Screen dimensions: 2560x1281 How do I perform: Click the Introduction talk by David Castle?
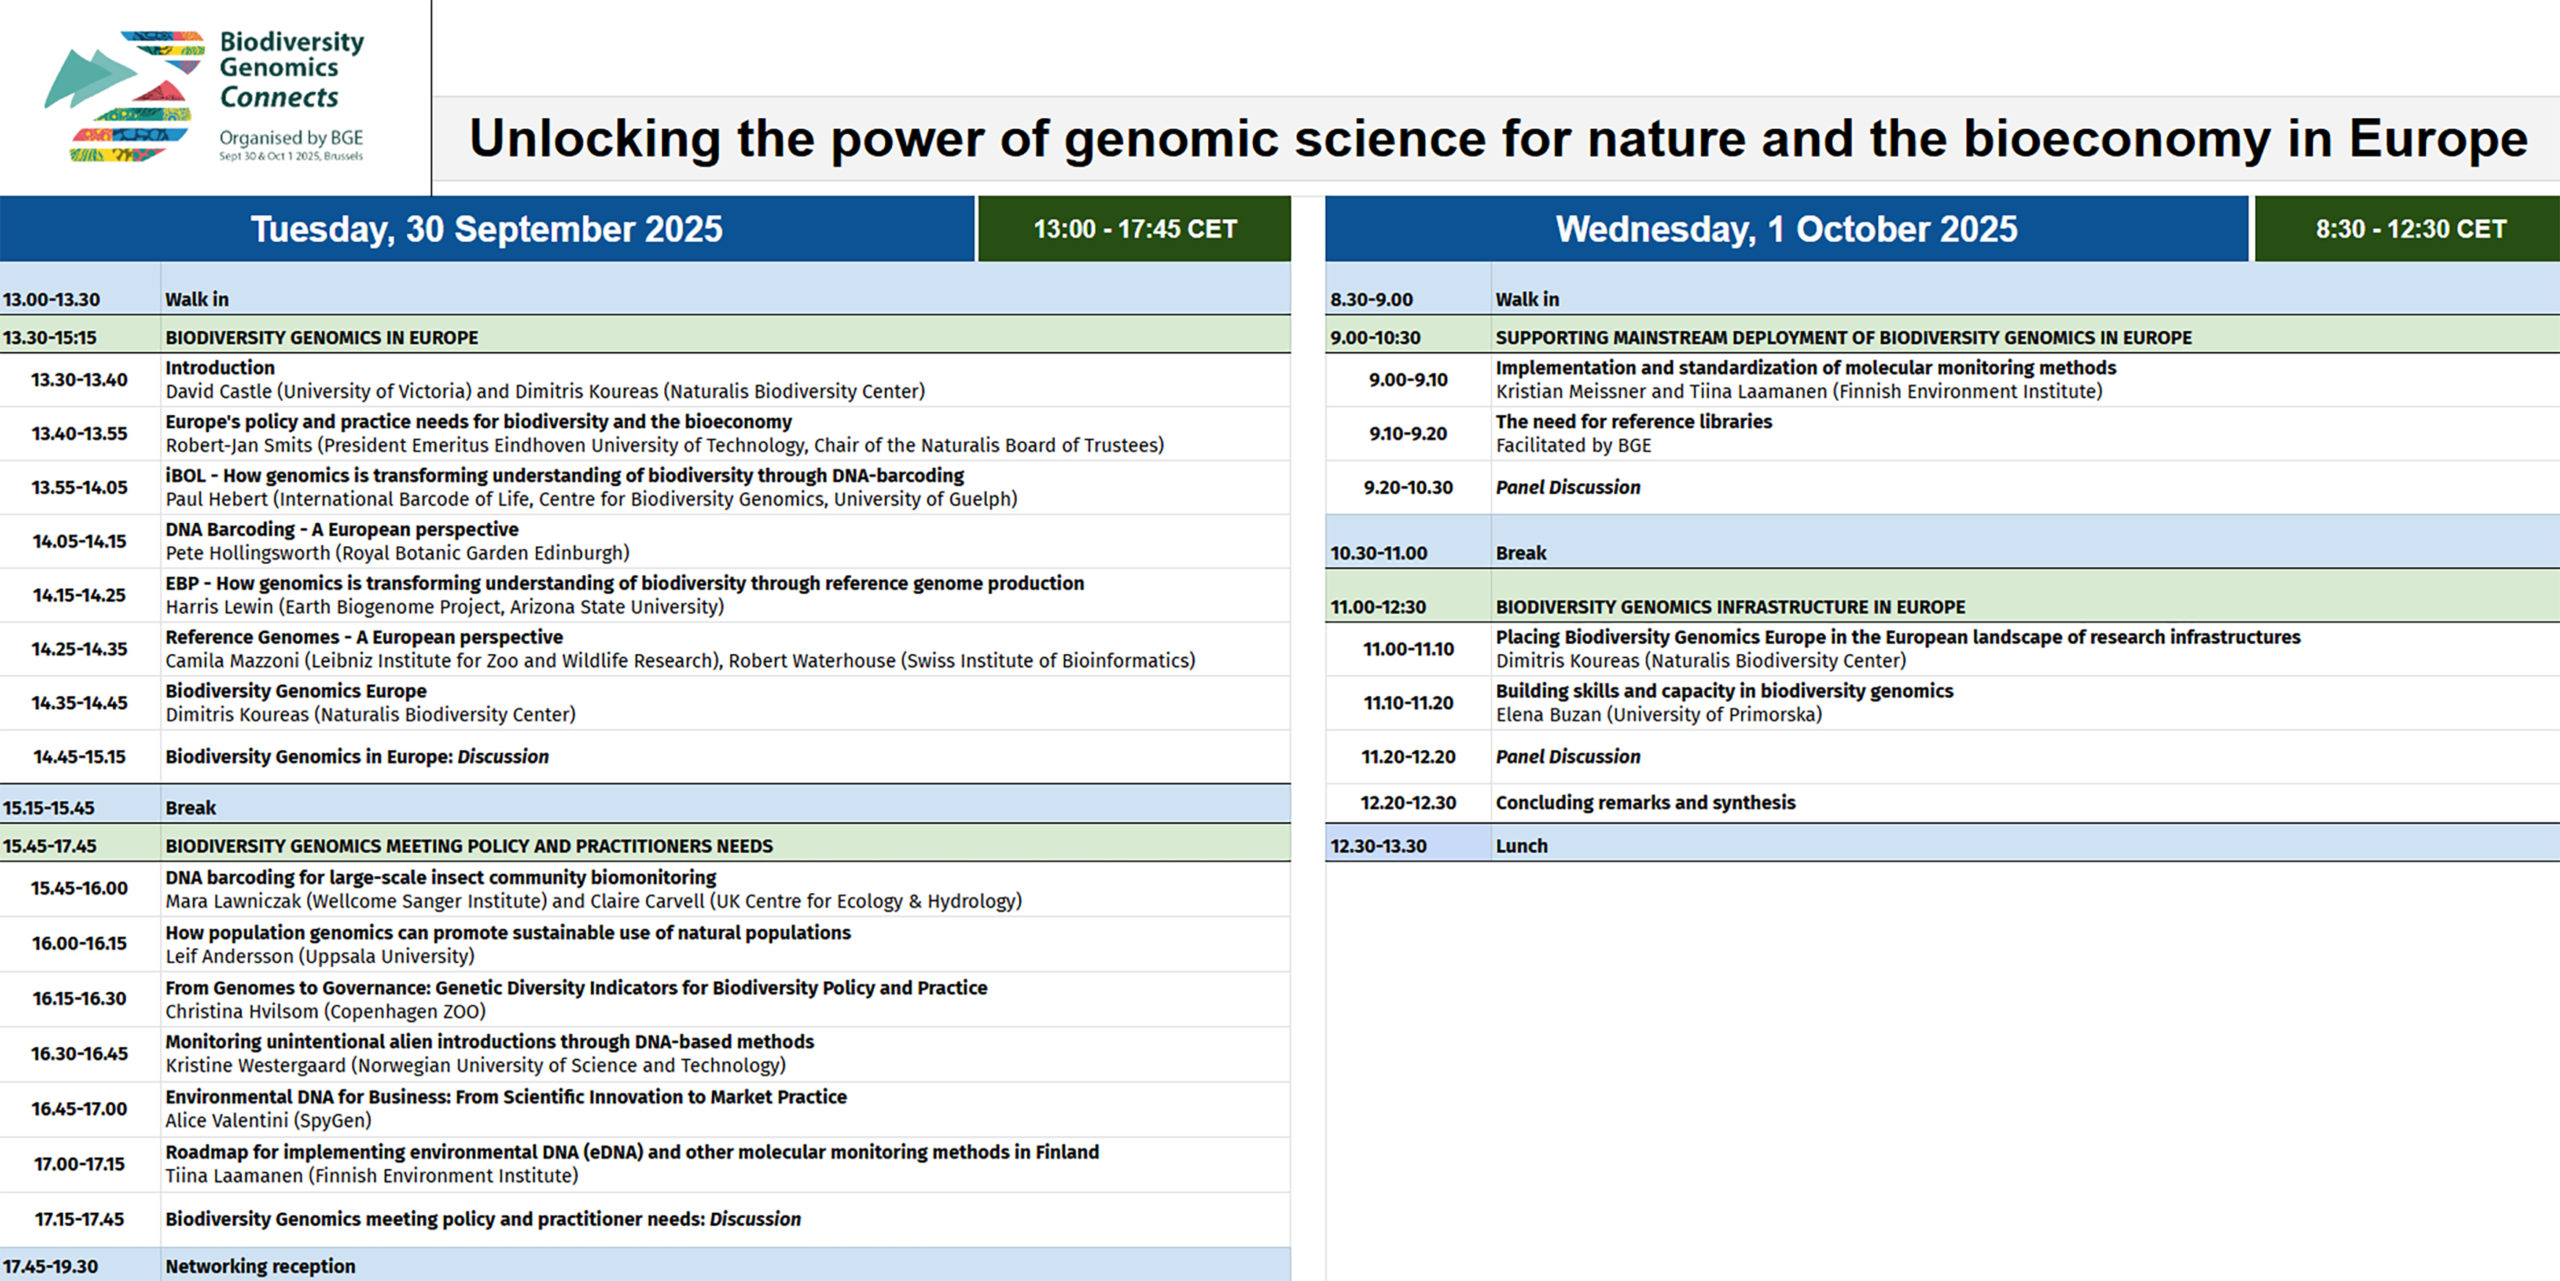645,380
